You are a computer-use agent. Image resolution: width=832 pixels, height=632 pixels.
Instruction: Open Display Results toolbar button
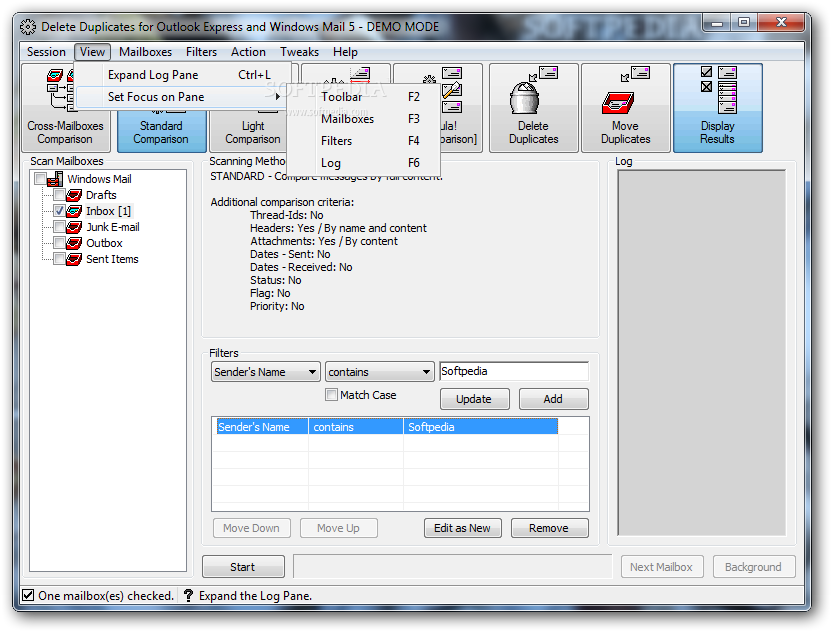pyautogui.click(x=717, y=108)
